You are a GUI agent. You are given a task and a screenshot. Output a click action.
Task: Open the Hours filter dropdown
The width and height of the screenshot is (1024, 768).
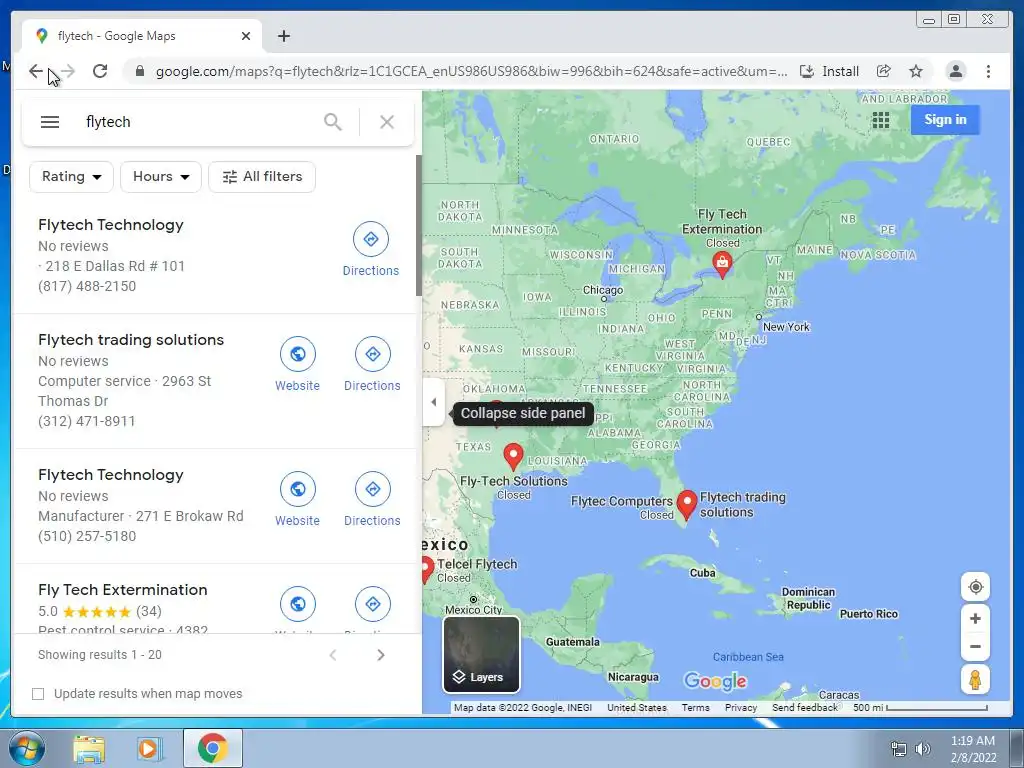[x=161, y=177]
